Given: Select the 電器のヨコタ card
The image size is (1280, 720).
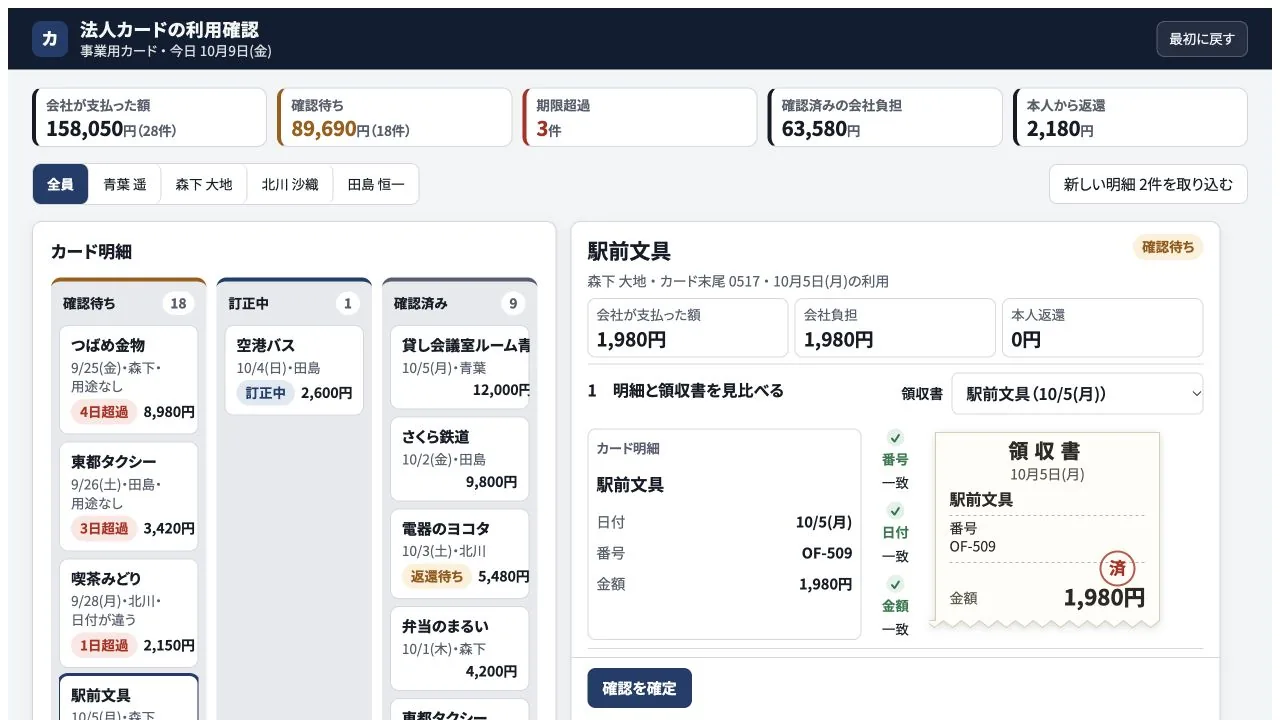Looking at the screenshot, I should click(460, 554).
